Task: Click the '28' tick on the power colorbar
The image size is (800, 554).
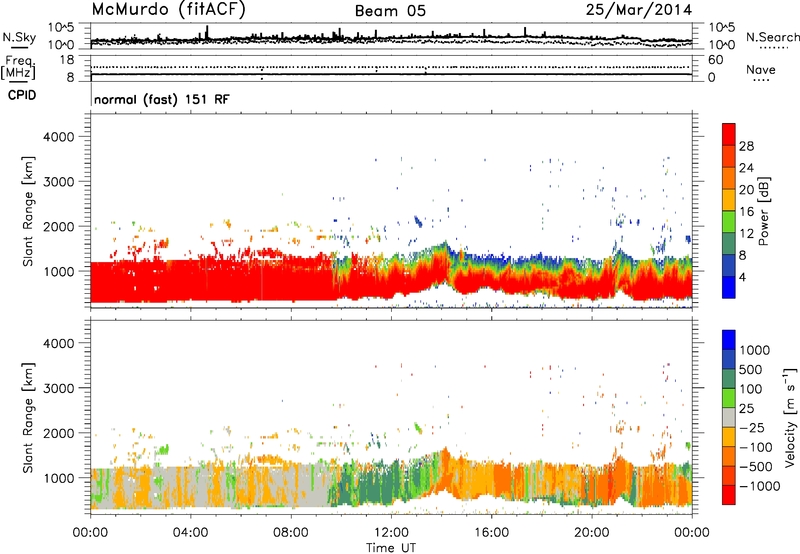Action: point(746,146)
